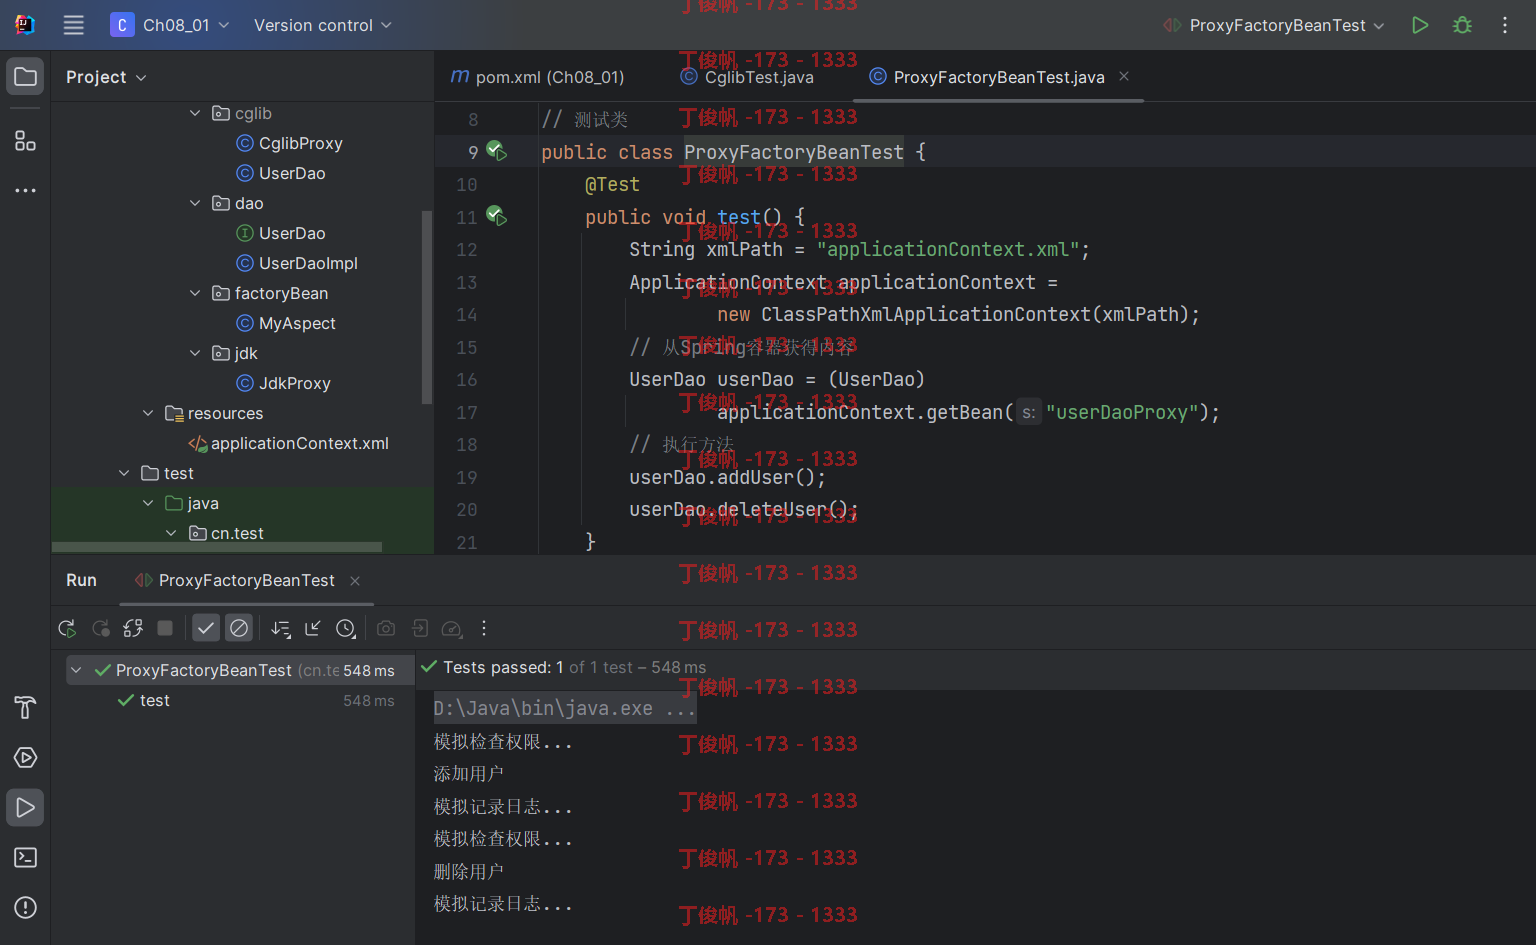The height and width of the screenshot is (945, 1536).
Task: Collapse the cglib package
Action: point(195,113)
